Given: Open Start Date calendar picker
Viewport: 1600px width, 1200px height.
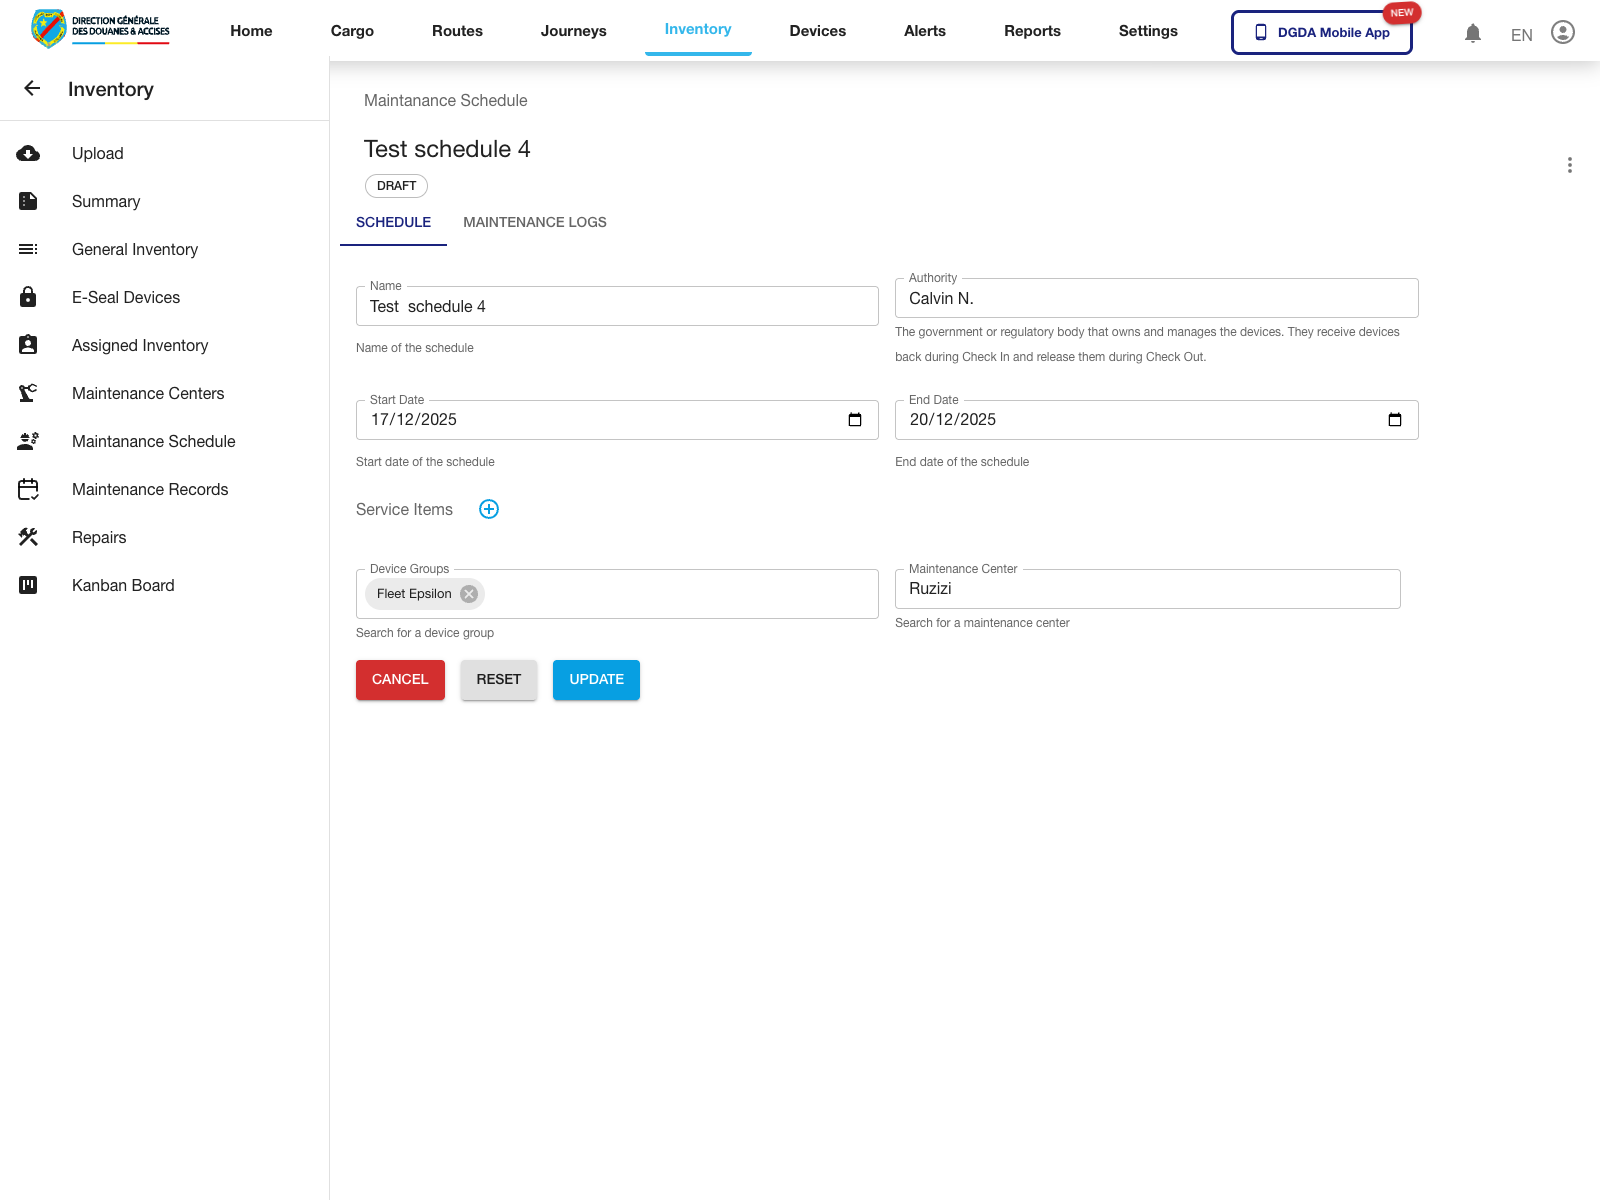Looking at the screenshot, I should point(855,420).
